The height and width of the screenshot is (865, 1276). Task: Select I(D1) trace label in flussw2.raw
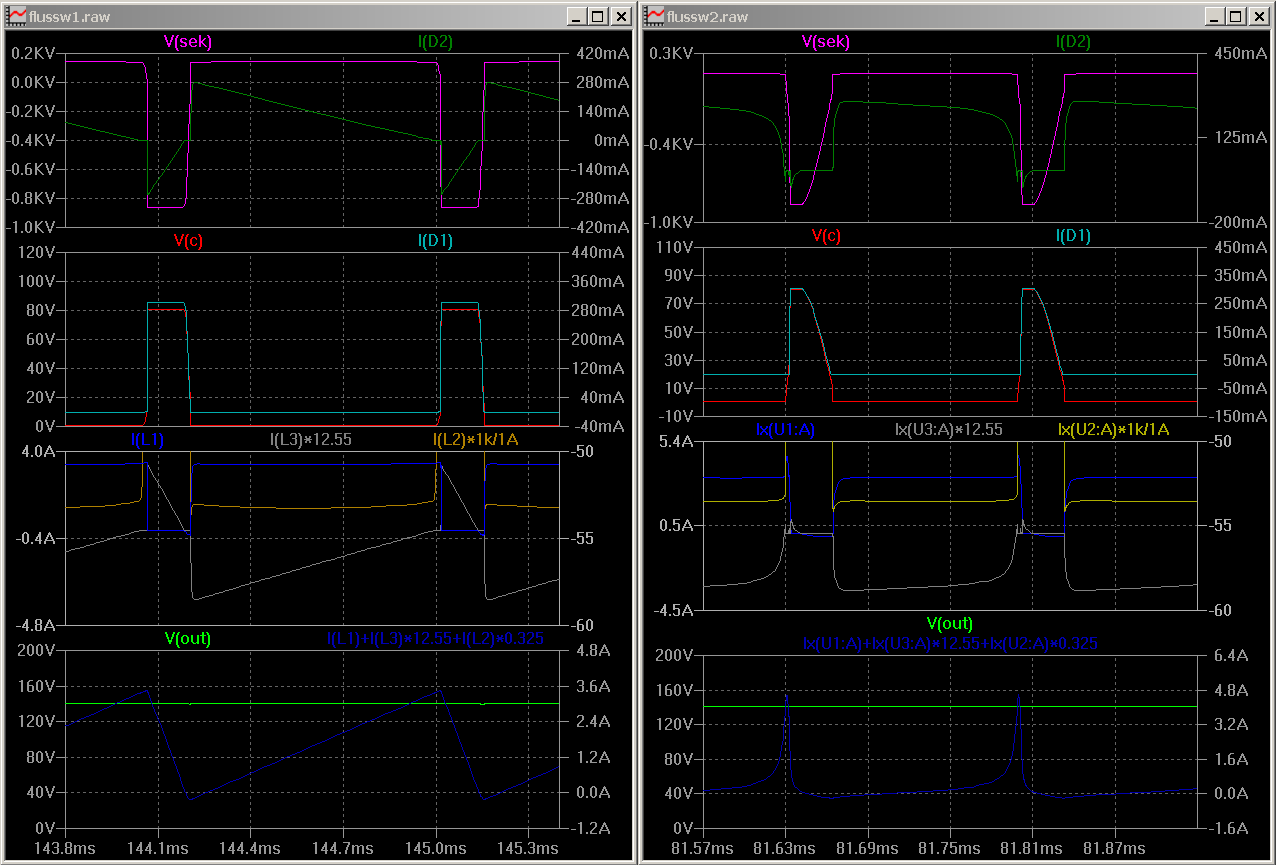pyautogui.click(x=1073, y=236)
